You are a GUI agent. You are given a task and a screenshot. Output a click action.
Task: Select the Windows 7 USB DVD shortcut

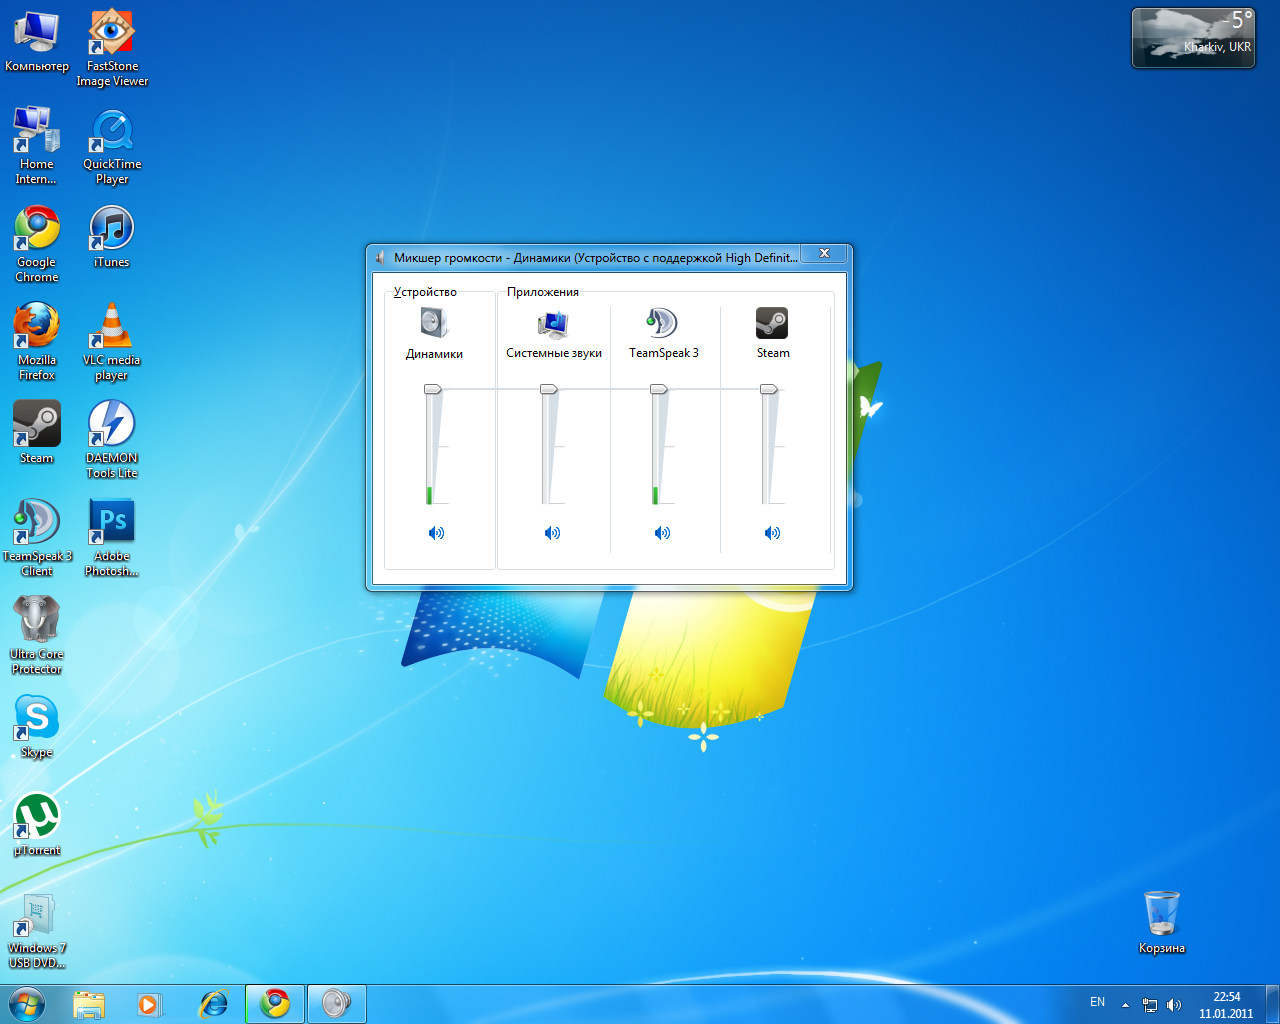[37, 930]
